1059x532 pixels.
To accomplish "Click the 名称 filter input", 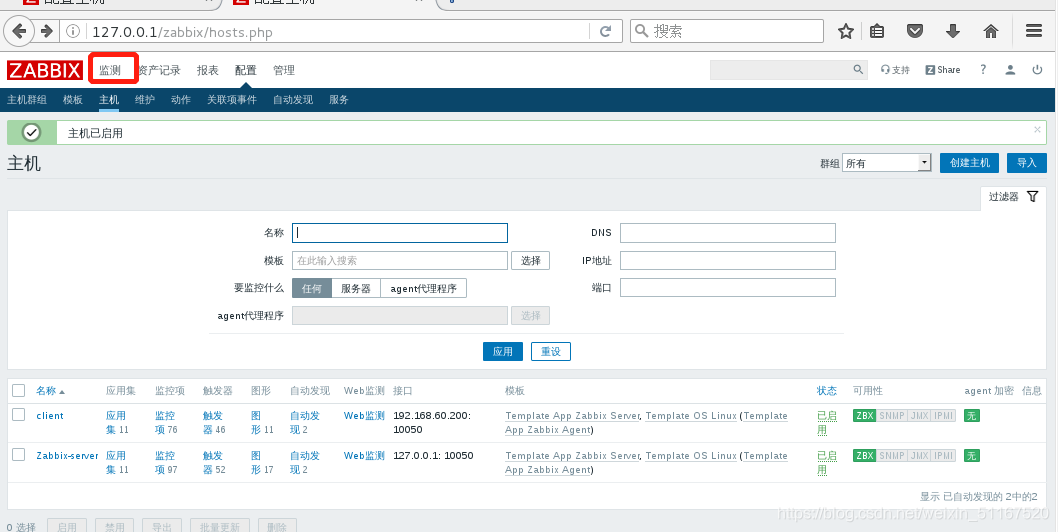I will [x=400, y=233].
